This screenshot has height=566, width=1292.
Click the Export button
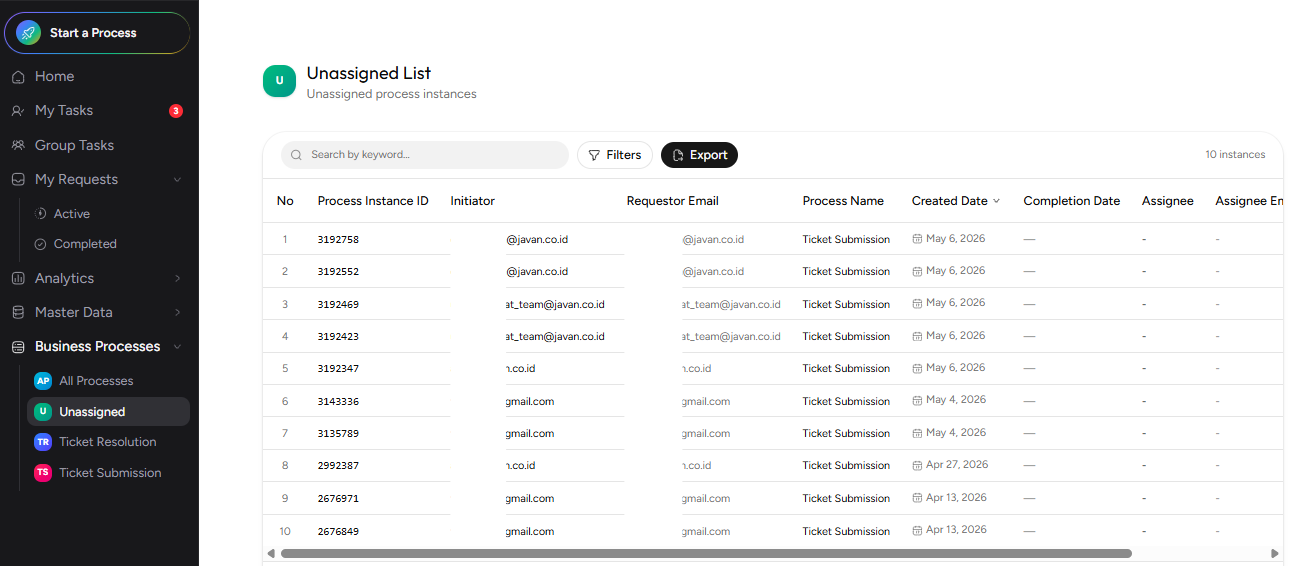[x=699, y=155]
